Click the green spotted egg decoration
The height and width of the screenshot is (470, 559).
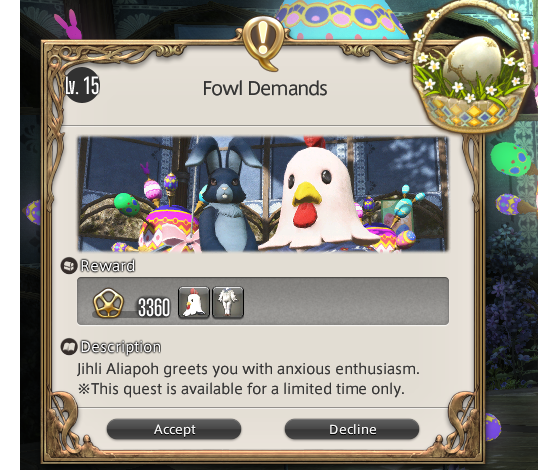tap(511, 159)
